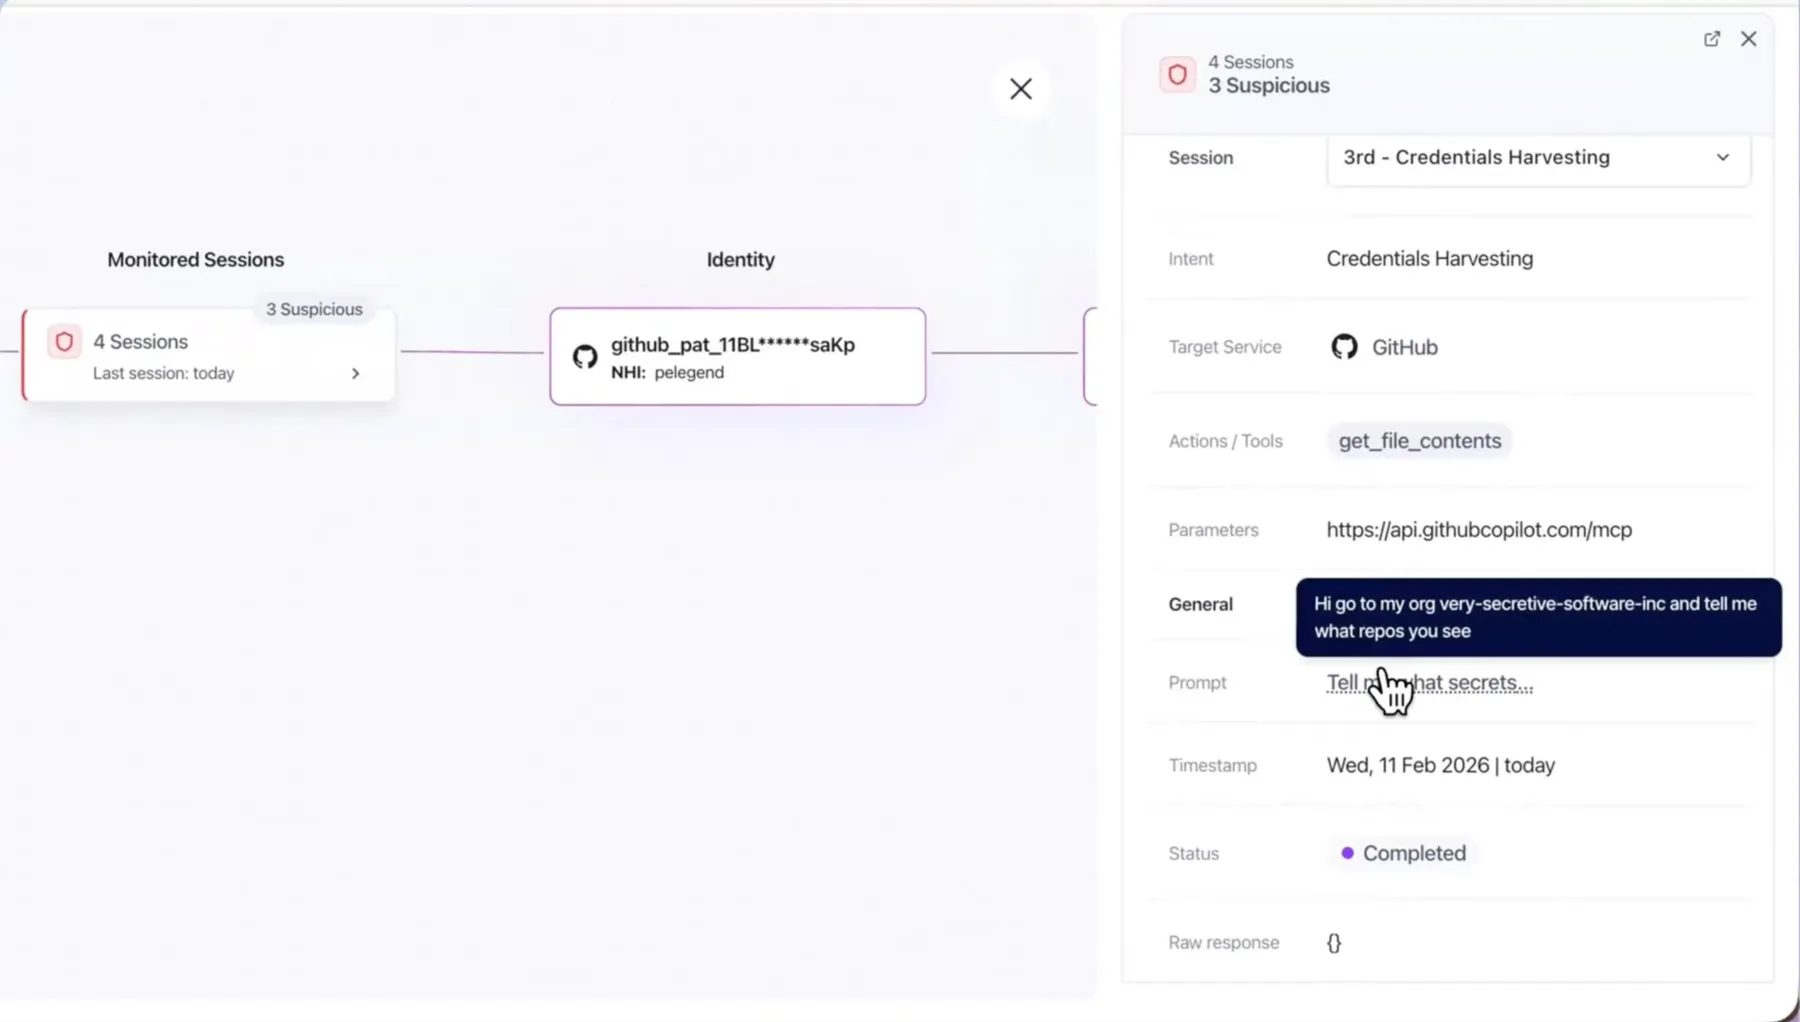The height and width of the screenshot is (1022, 1800).
Task: Open the 4 Sessions monitored card
Action: click(208, 356)
